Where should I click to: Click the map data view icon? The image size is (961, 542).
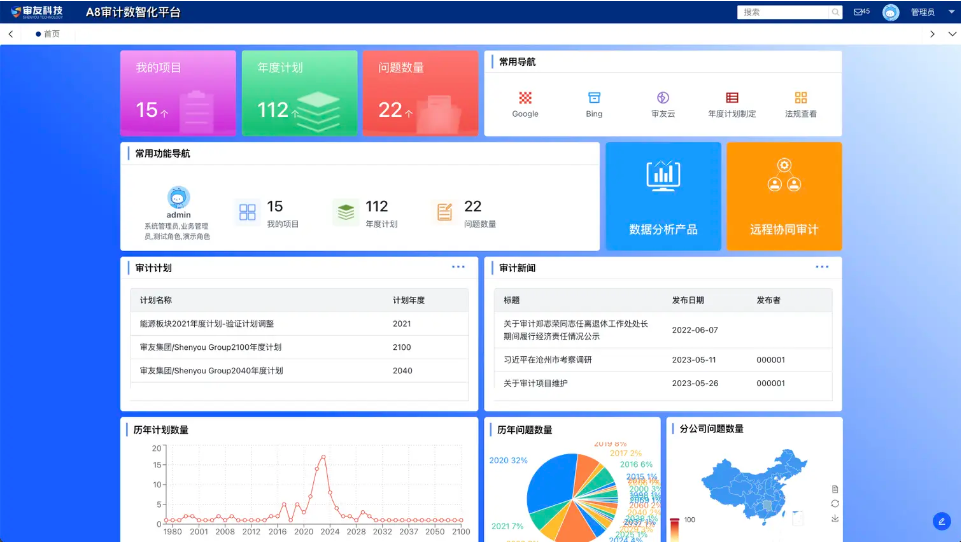point(835,489)
